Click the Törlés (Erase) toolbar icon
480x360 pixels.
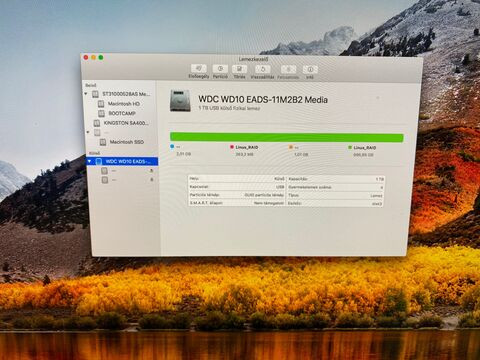coord(239,69)
